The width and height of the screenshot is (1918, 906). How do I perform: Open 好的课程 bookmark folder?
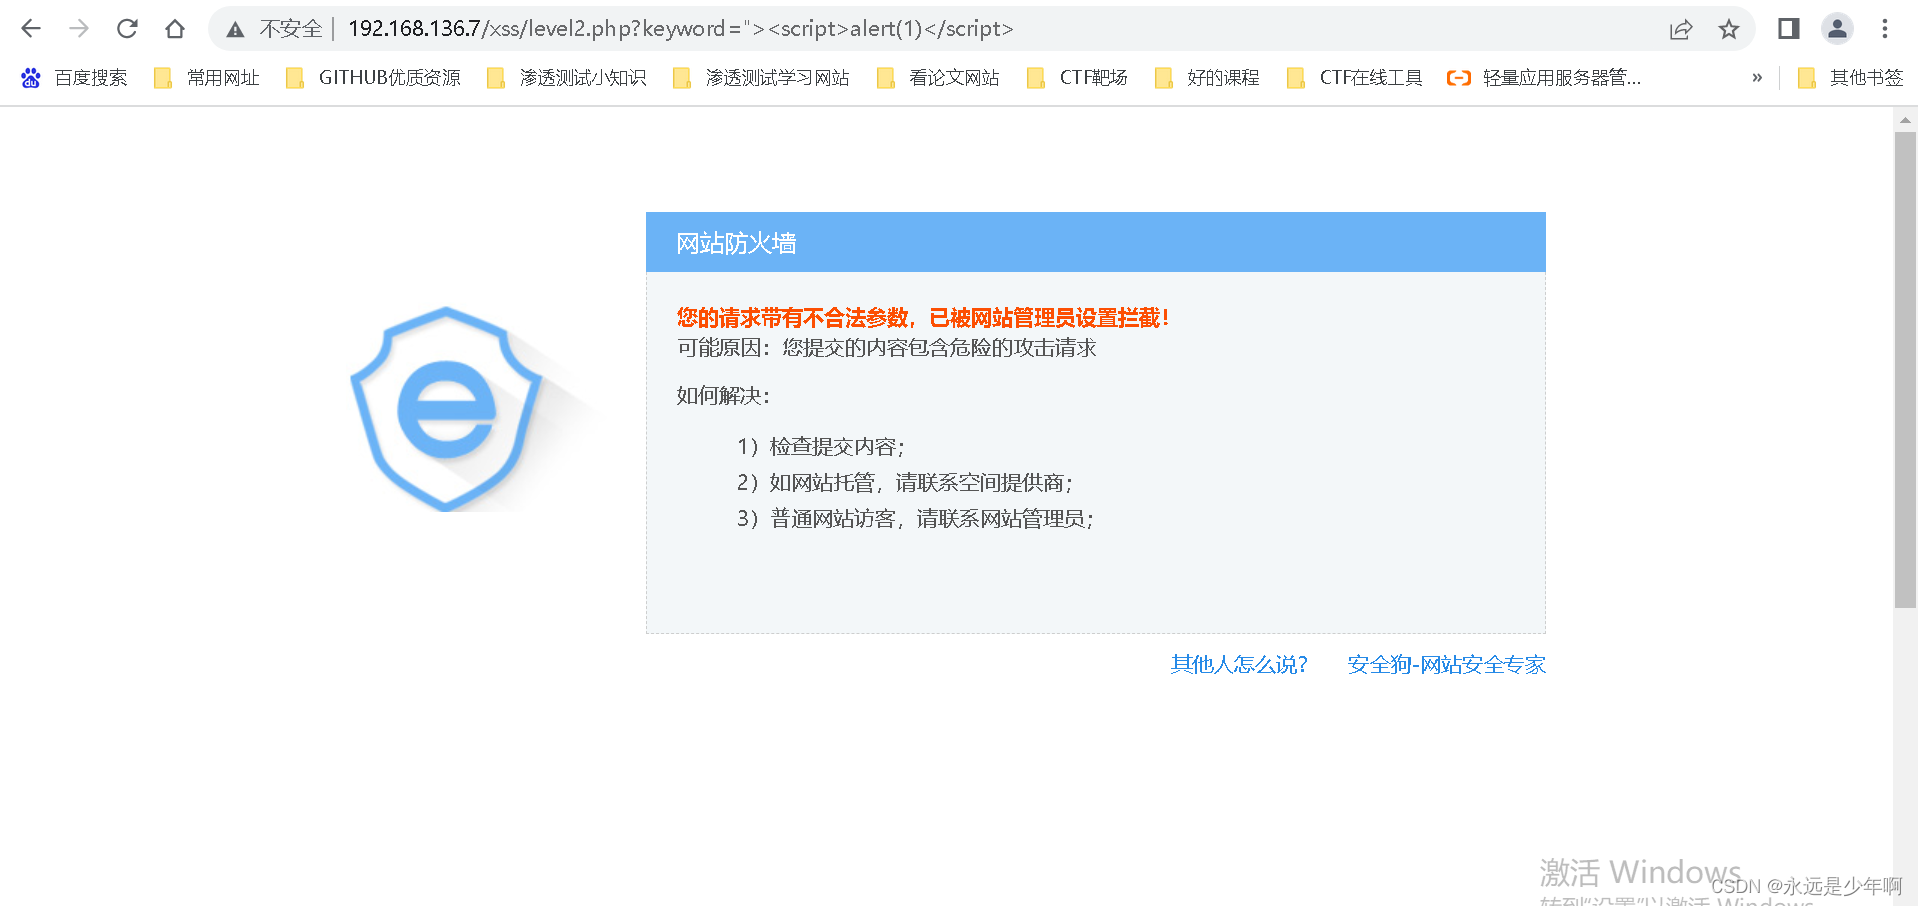coord(1207,78)
